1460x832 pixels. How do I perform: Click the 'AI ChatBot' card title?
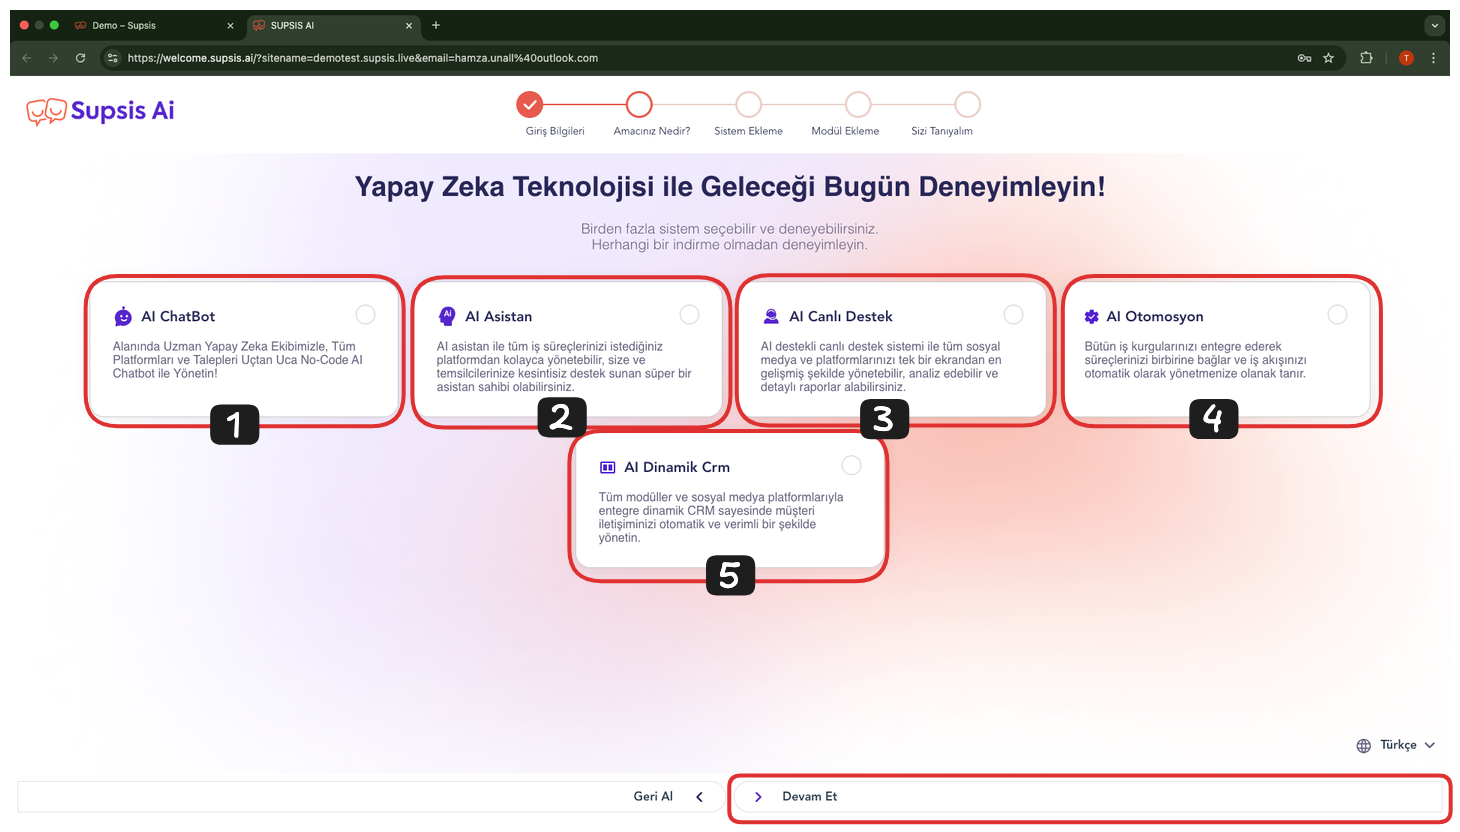coord(178,317)
